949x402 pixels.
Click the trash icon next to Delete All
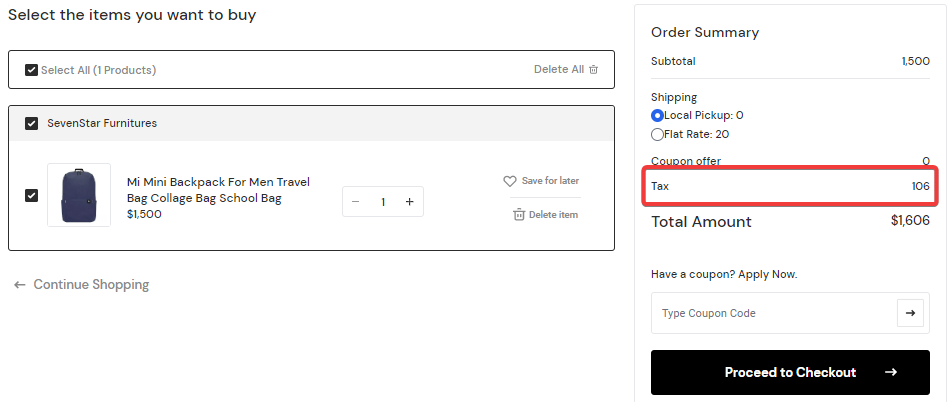point(594,70)
